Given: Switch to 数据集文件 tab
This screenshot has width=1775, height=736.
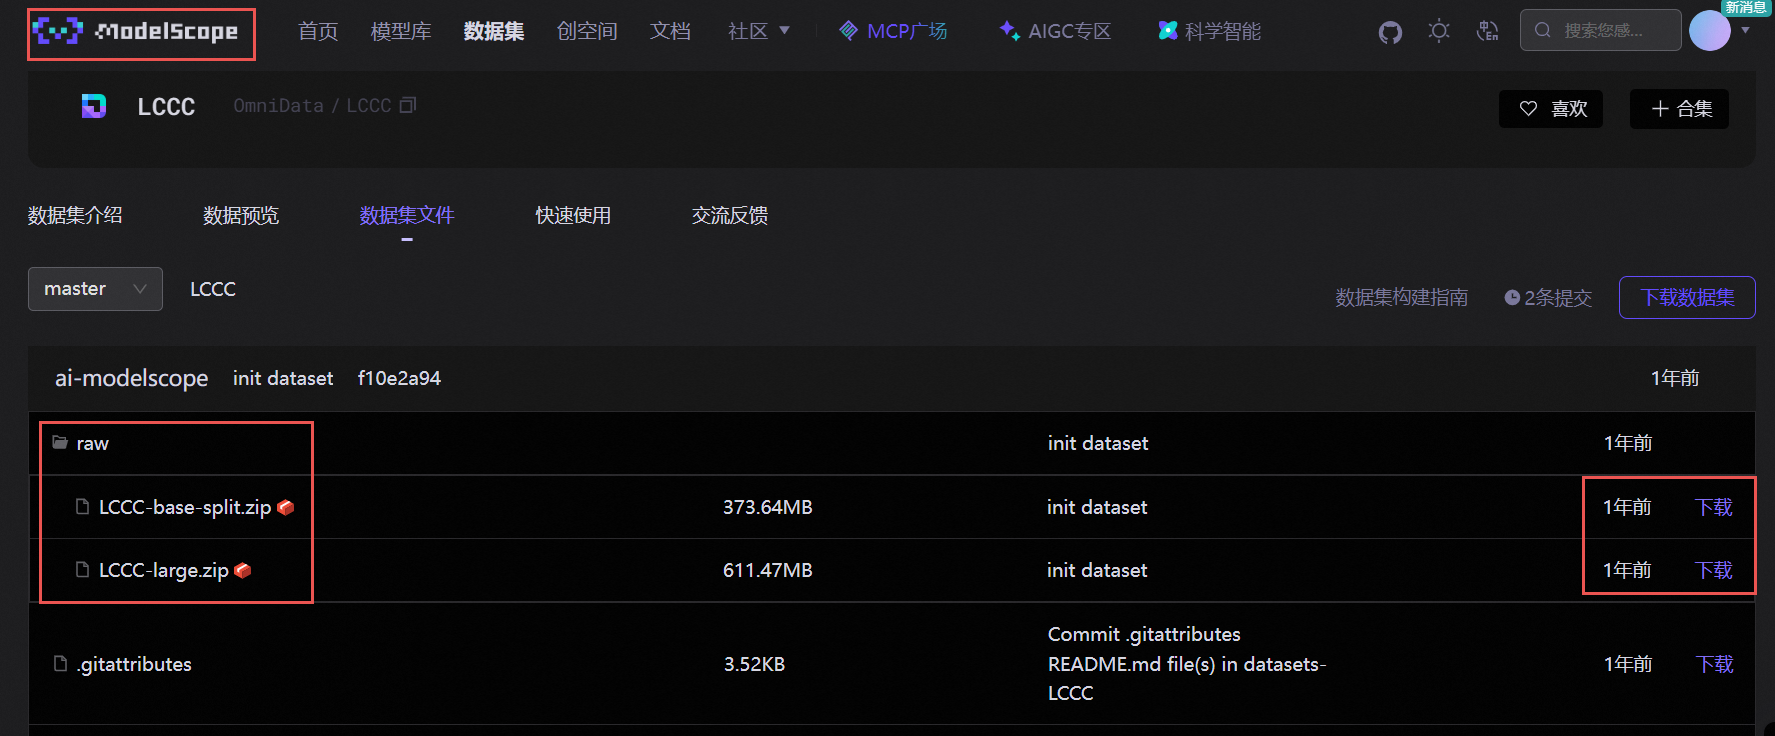Looking at the screenshot, I should pos(407,215).
